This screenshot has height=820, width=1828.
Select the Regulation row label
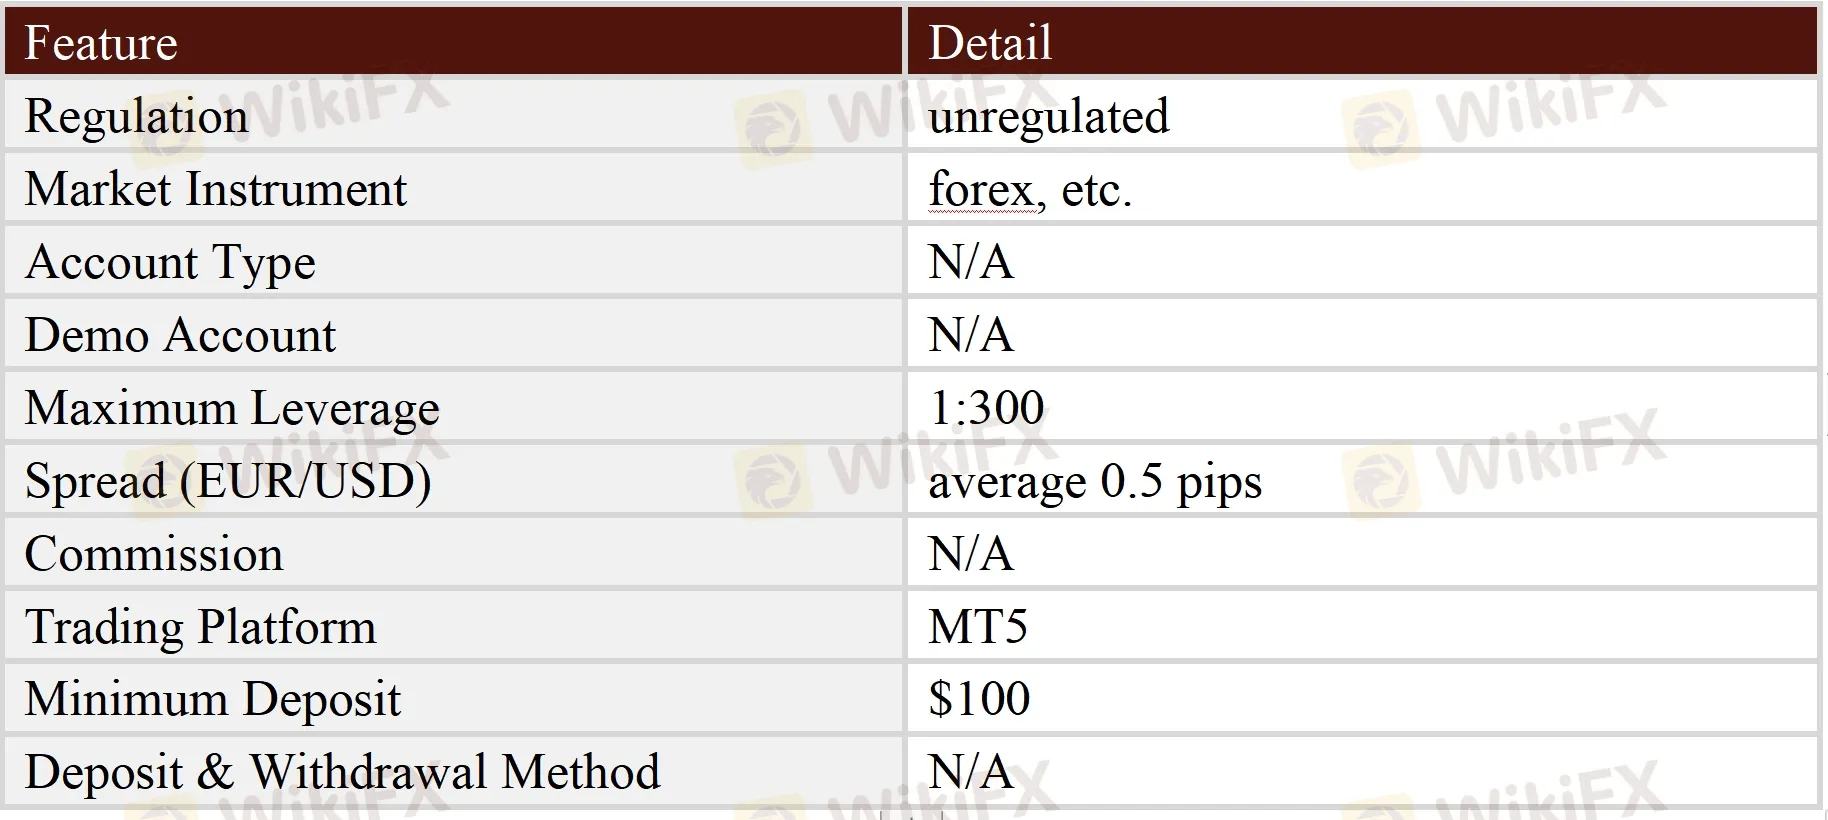click(136, 116)
